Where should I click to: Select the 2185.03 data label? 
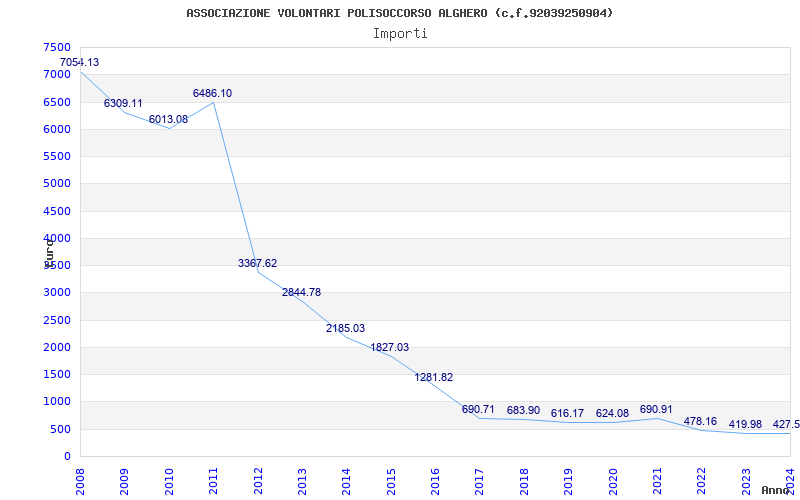click(345, 328)
